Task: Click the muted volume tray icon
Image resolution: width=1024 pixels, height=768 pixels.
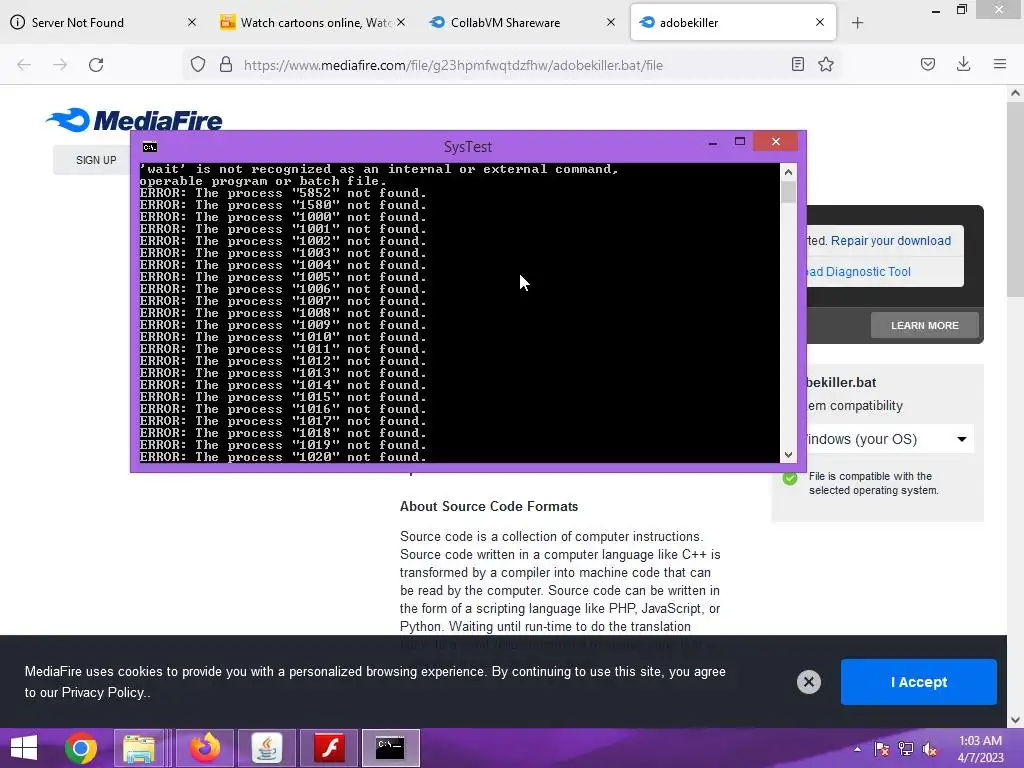Action: click(x=930, y=749)
